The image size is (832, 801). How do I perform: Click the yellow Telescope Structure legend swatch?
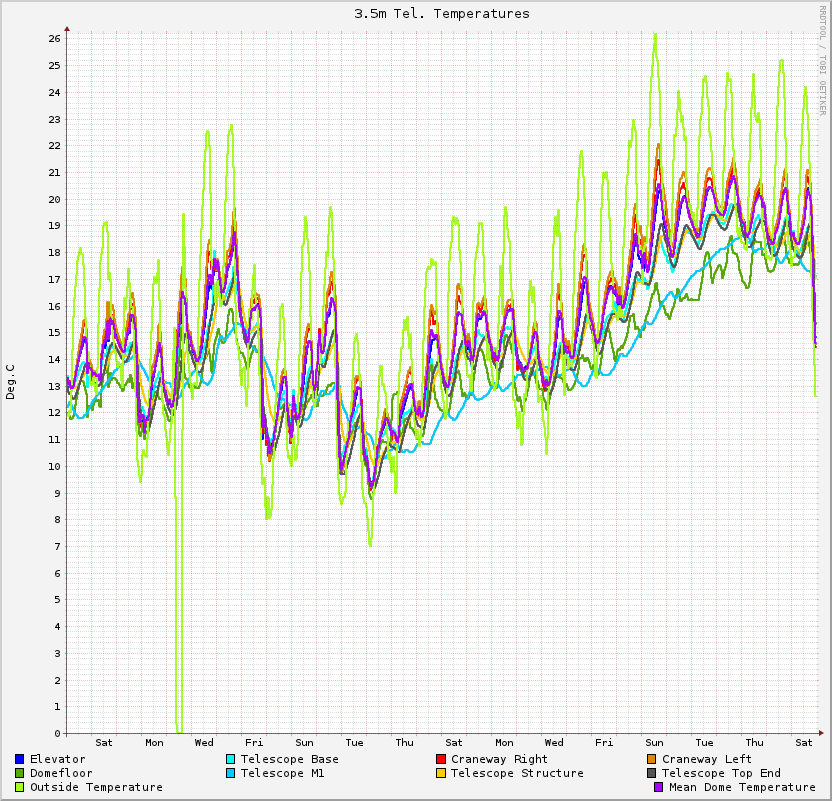(441, 774)
